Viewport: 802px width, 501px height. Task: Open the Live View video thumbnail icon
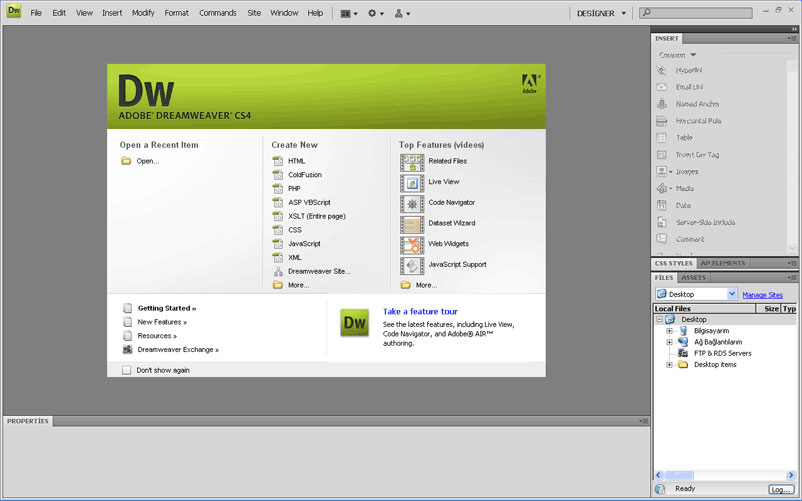(412, 183)
